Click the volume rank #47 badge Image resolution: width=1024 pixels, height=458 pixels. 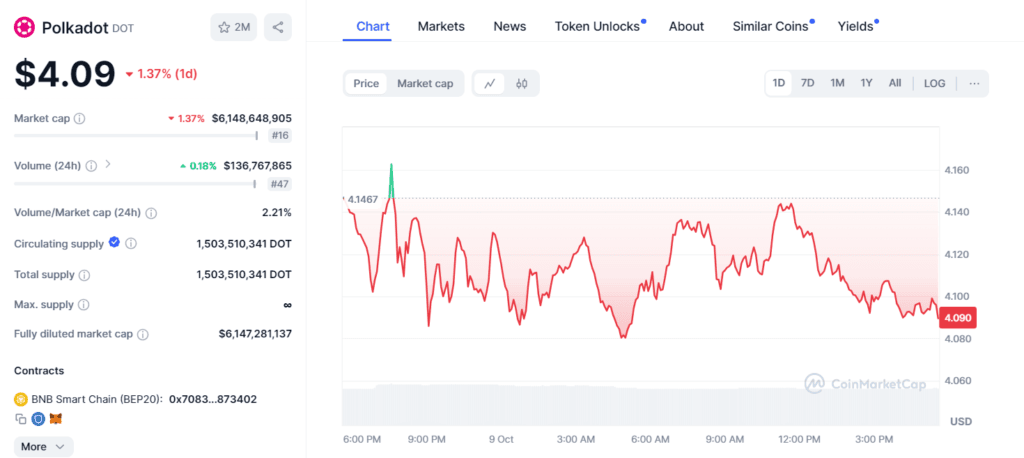coord(280,184)
